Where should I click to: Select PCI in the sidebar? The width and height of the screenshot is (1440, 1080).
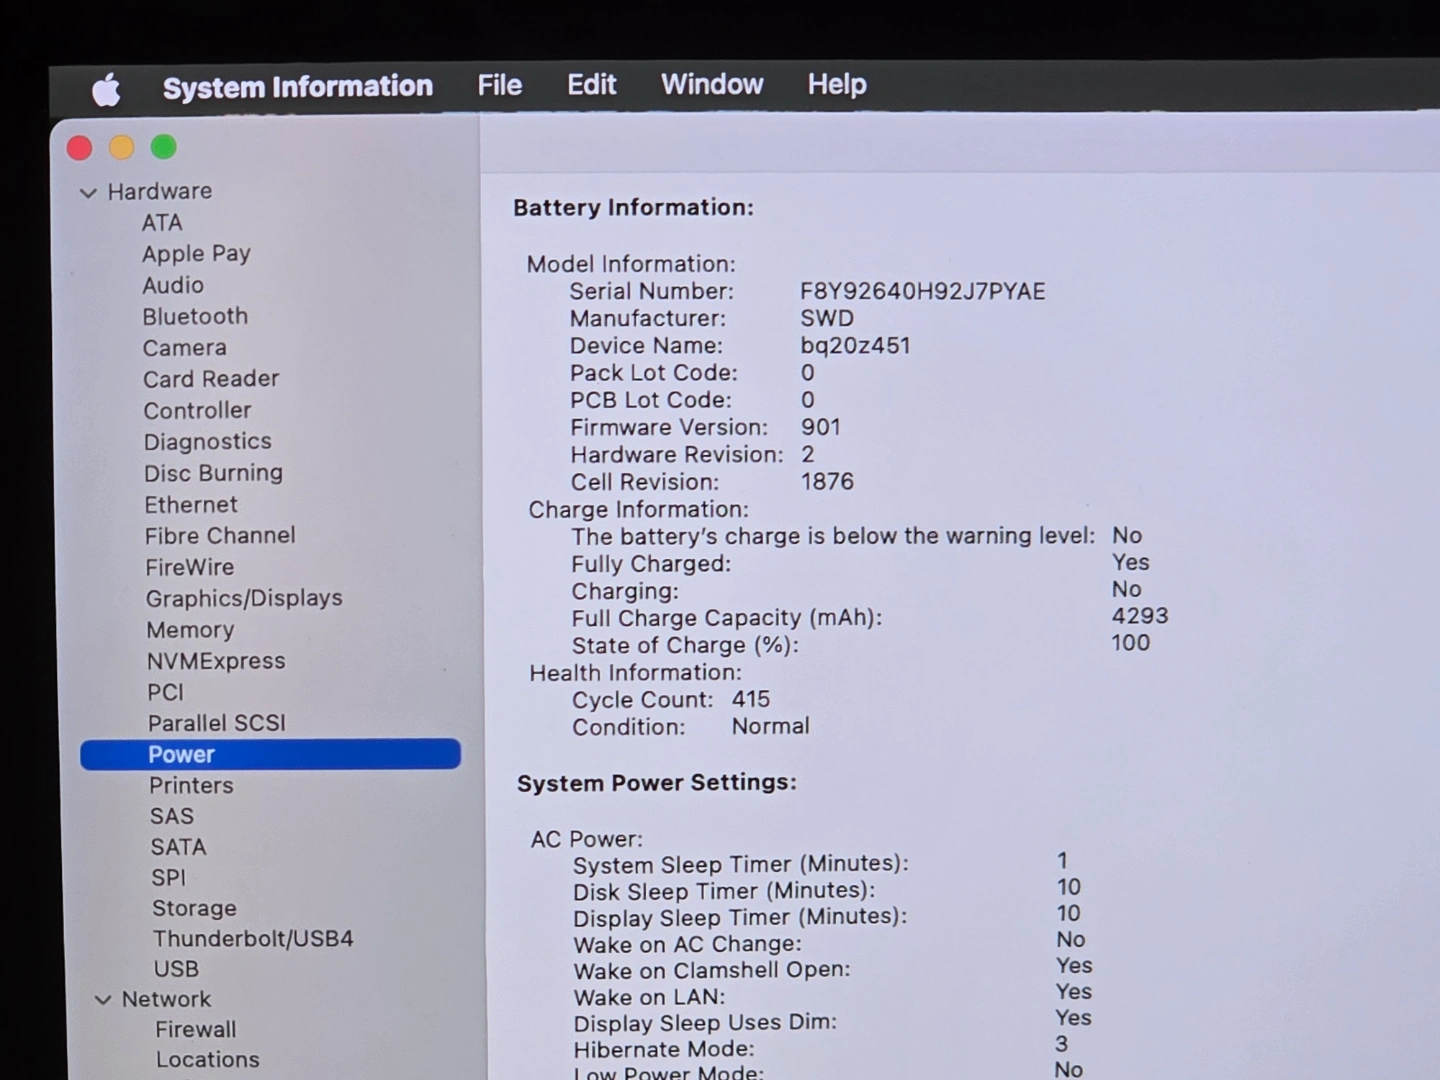[165, 692]
